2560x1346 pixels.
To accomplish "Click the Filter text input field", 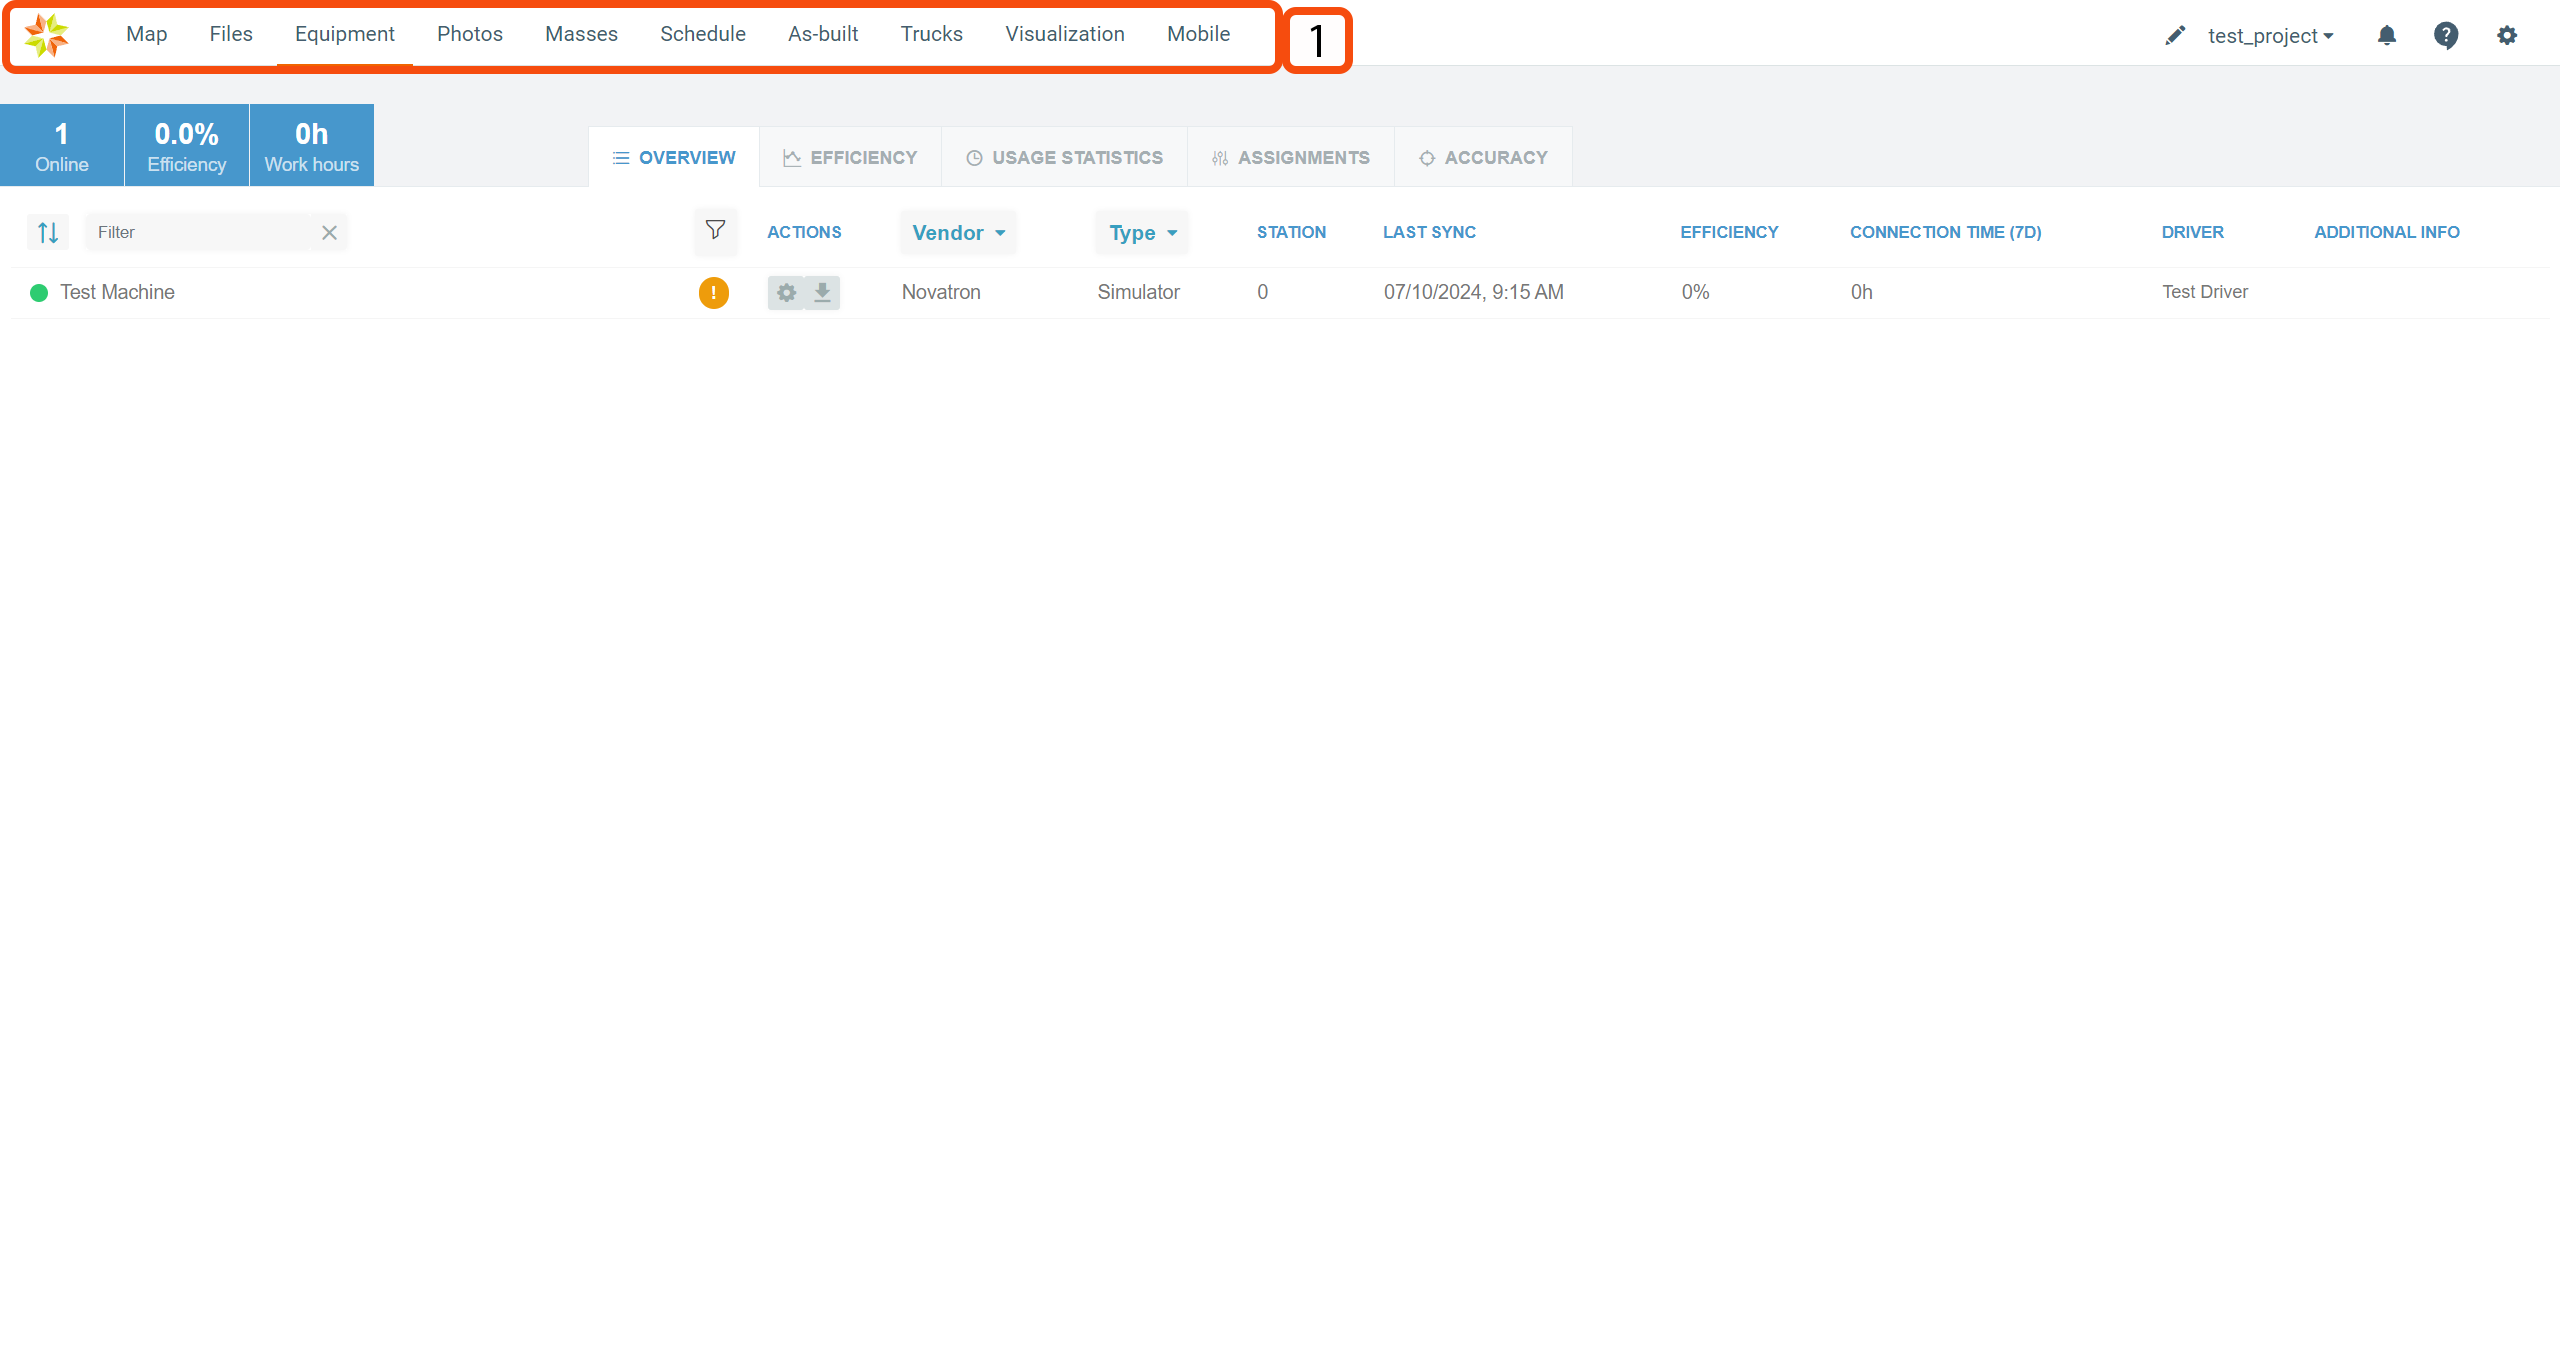I will click(200, 233).
